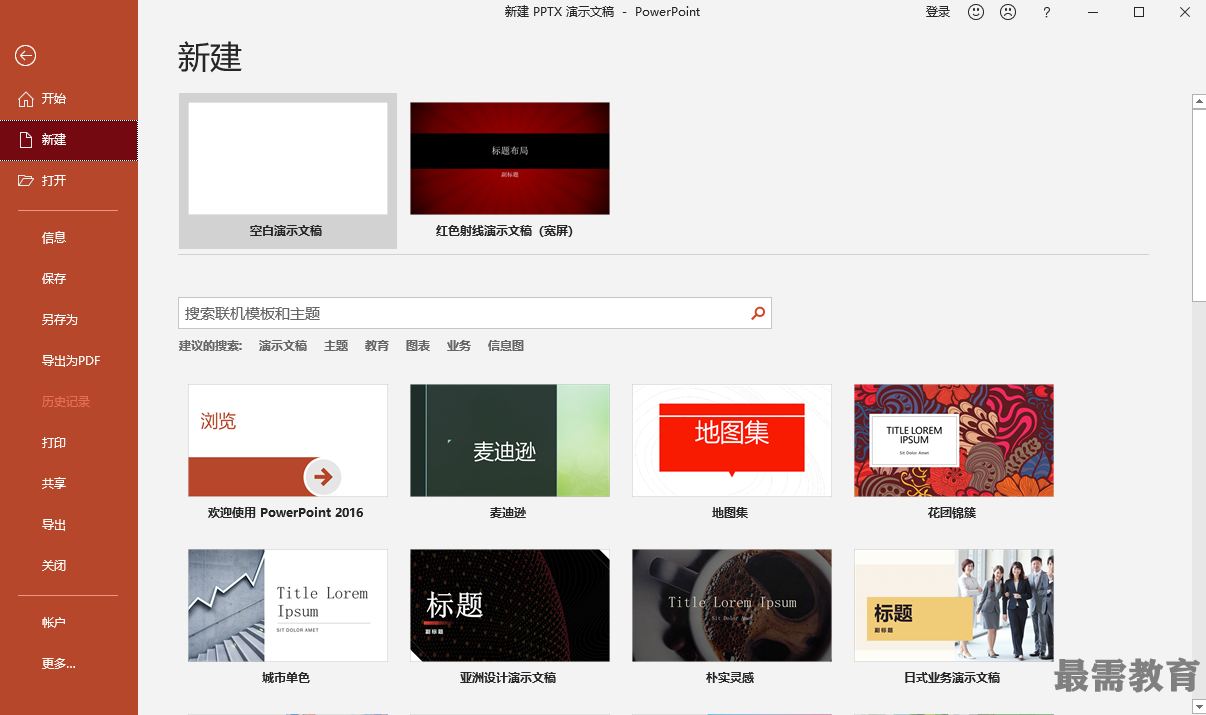Screen dimensions: 1206x715
Task: Select the 红色射线演示文稿 template
Action: click(510, 171)
